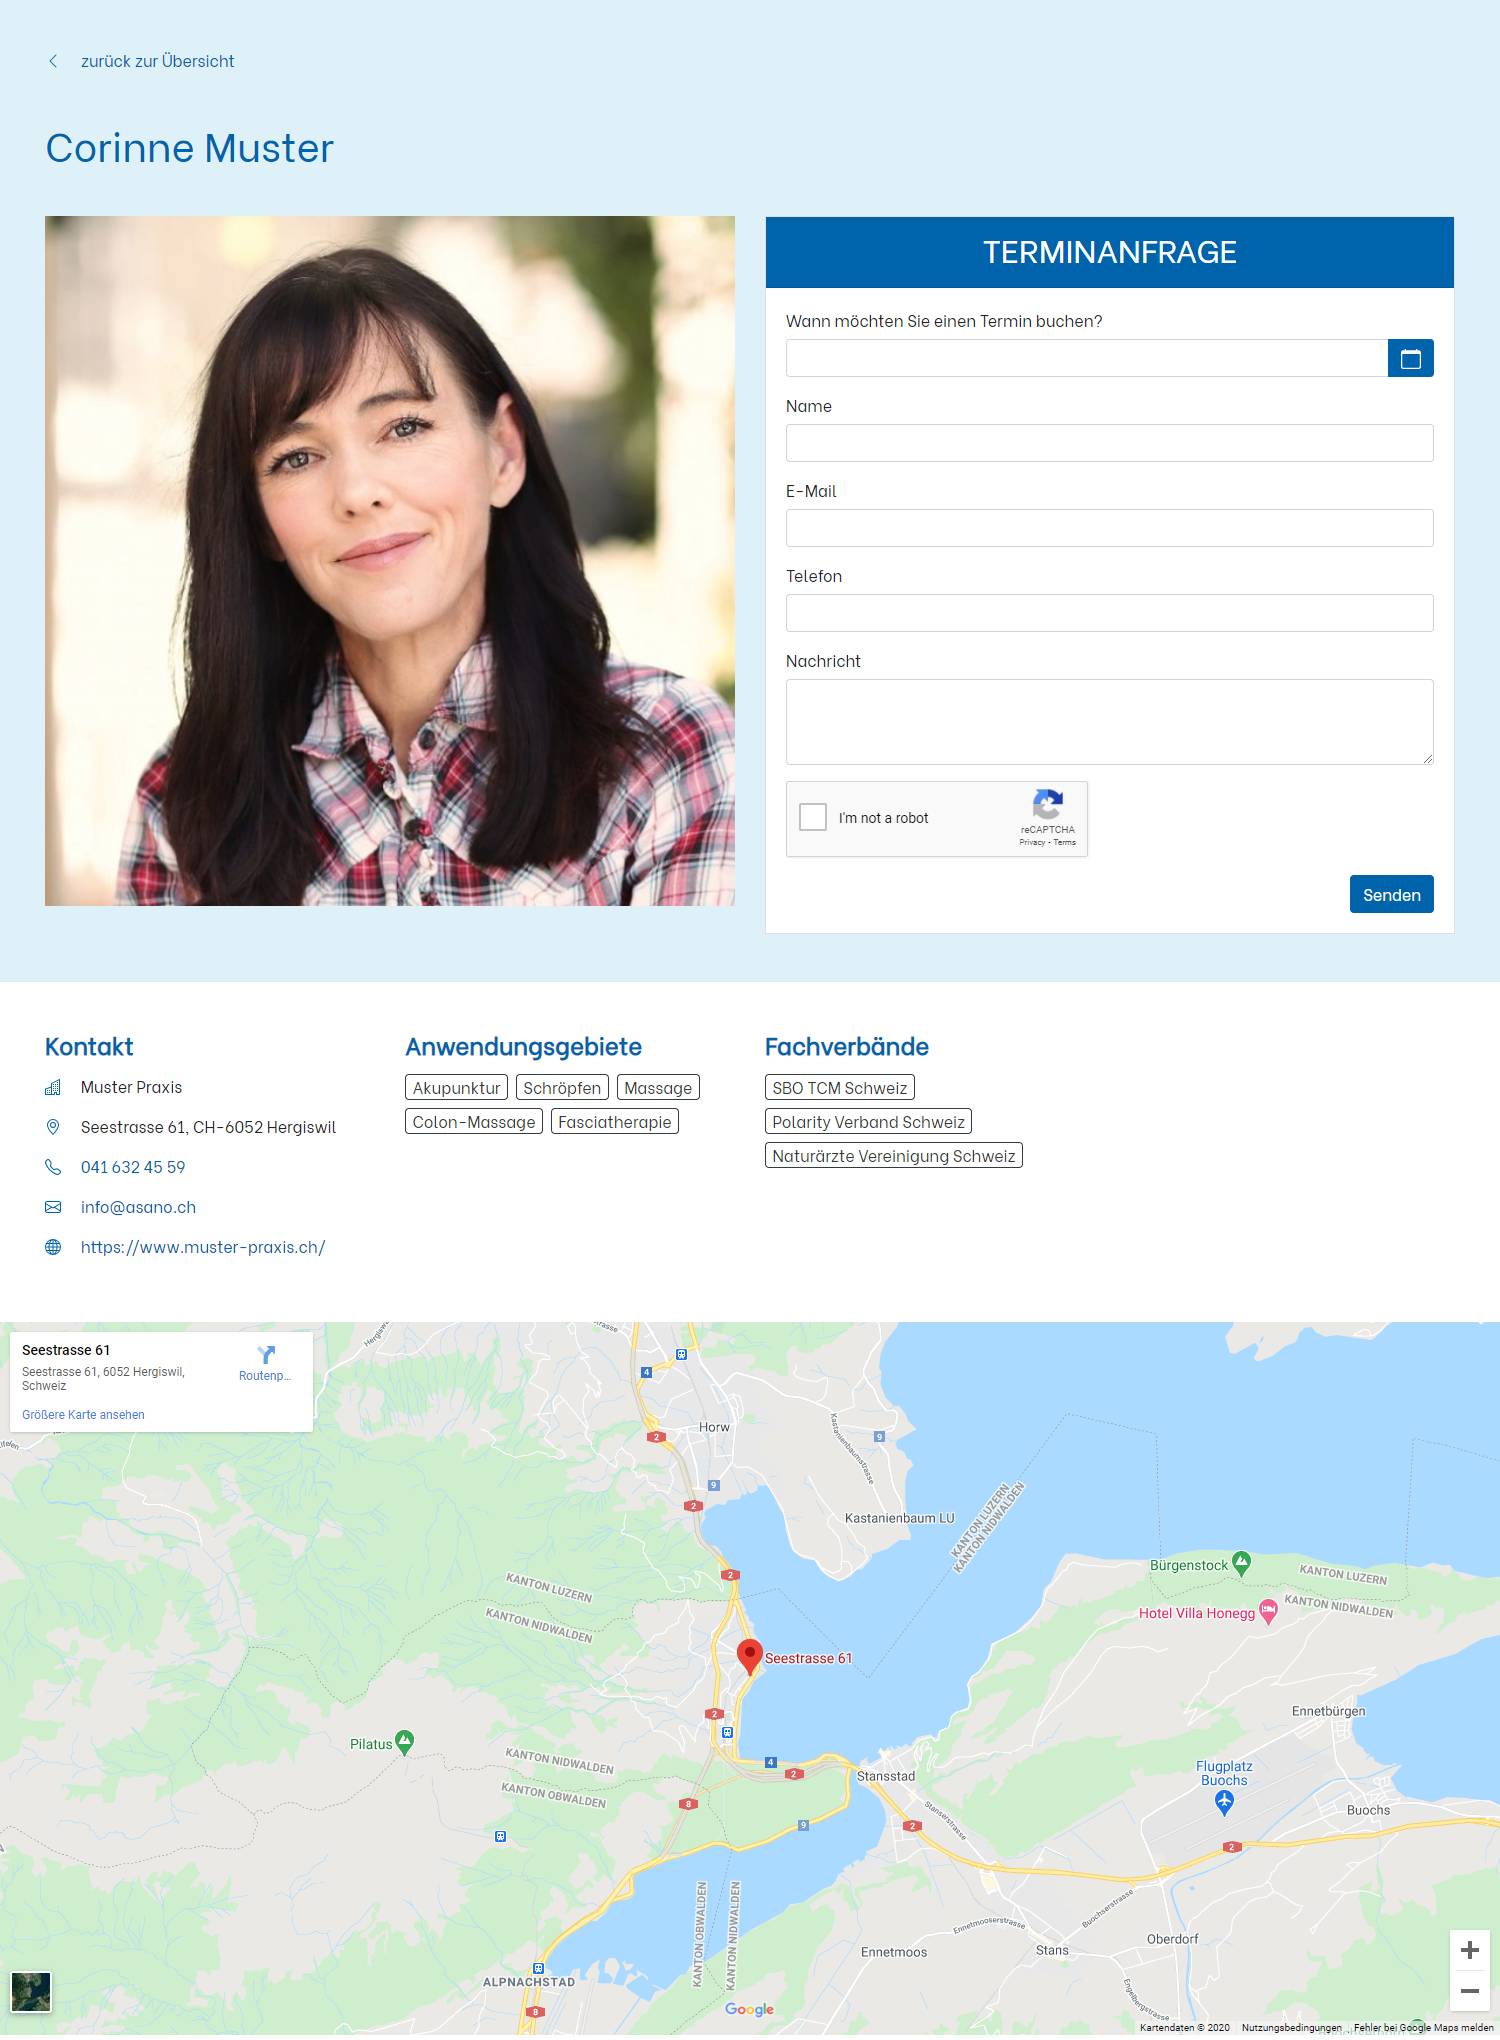Click Flugplatz Buochs airport marker
This screenshot has height=2040, width=1500.
tap(1224, 1802)
